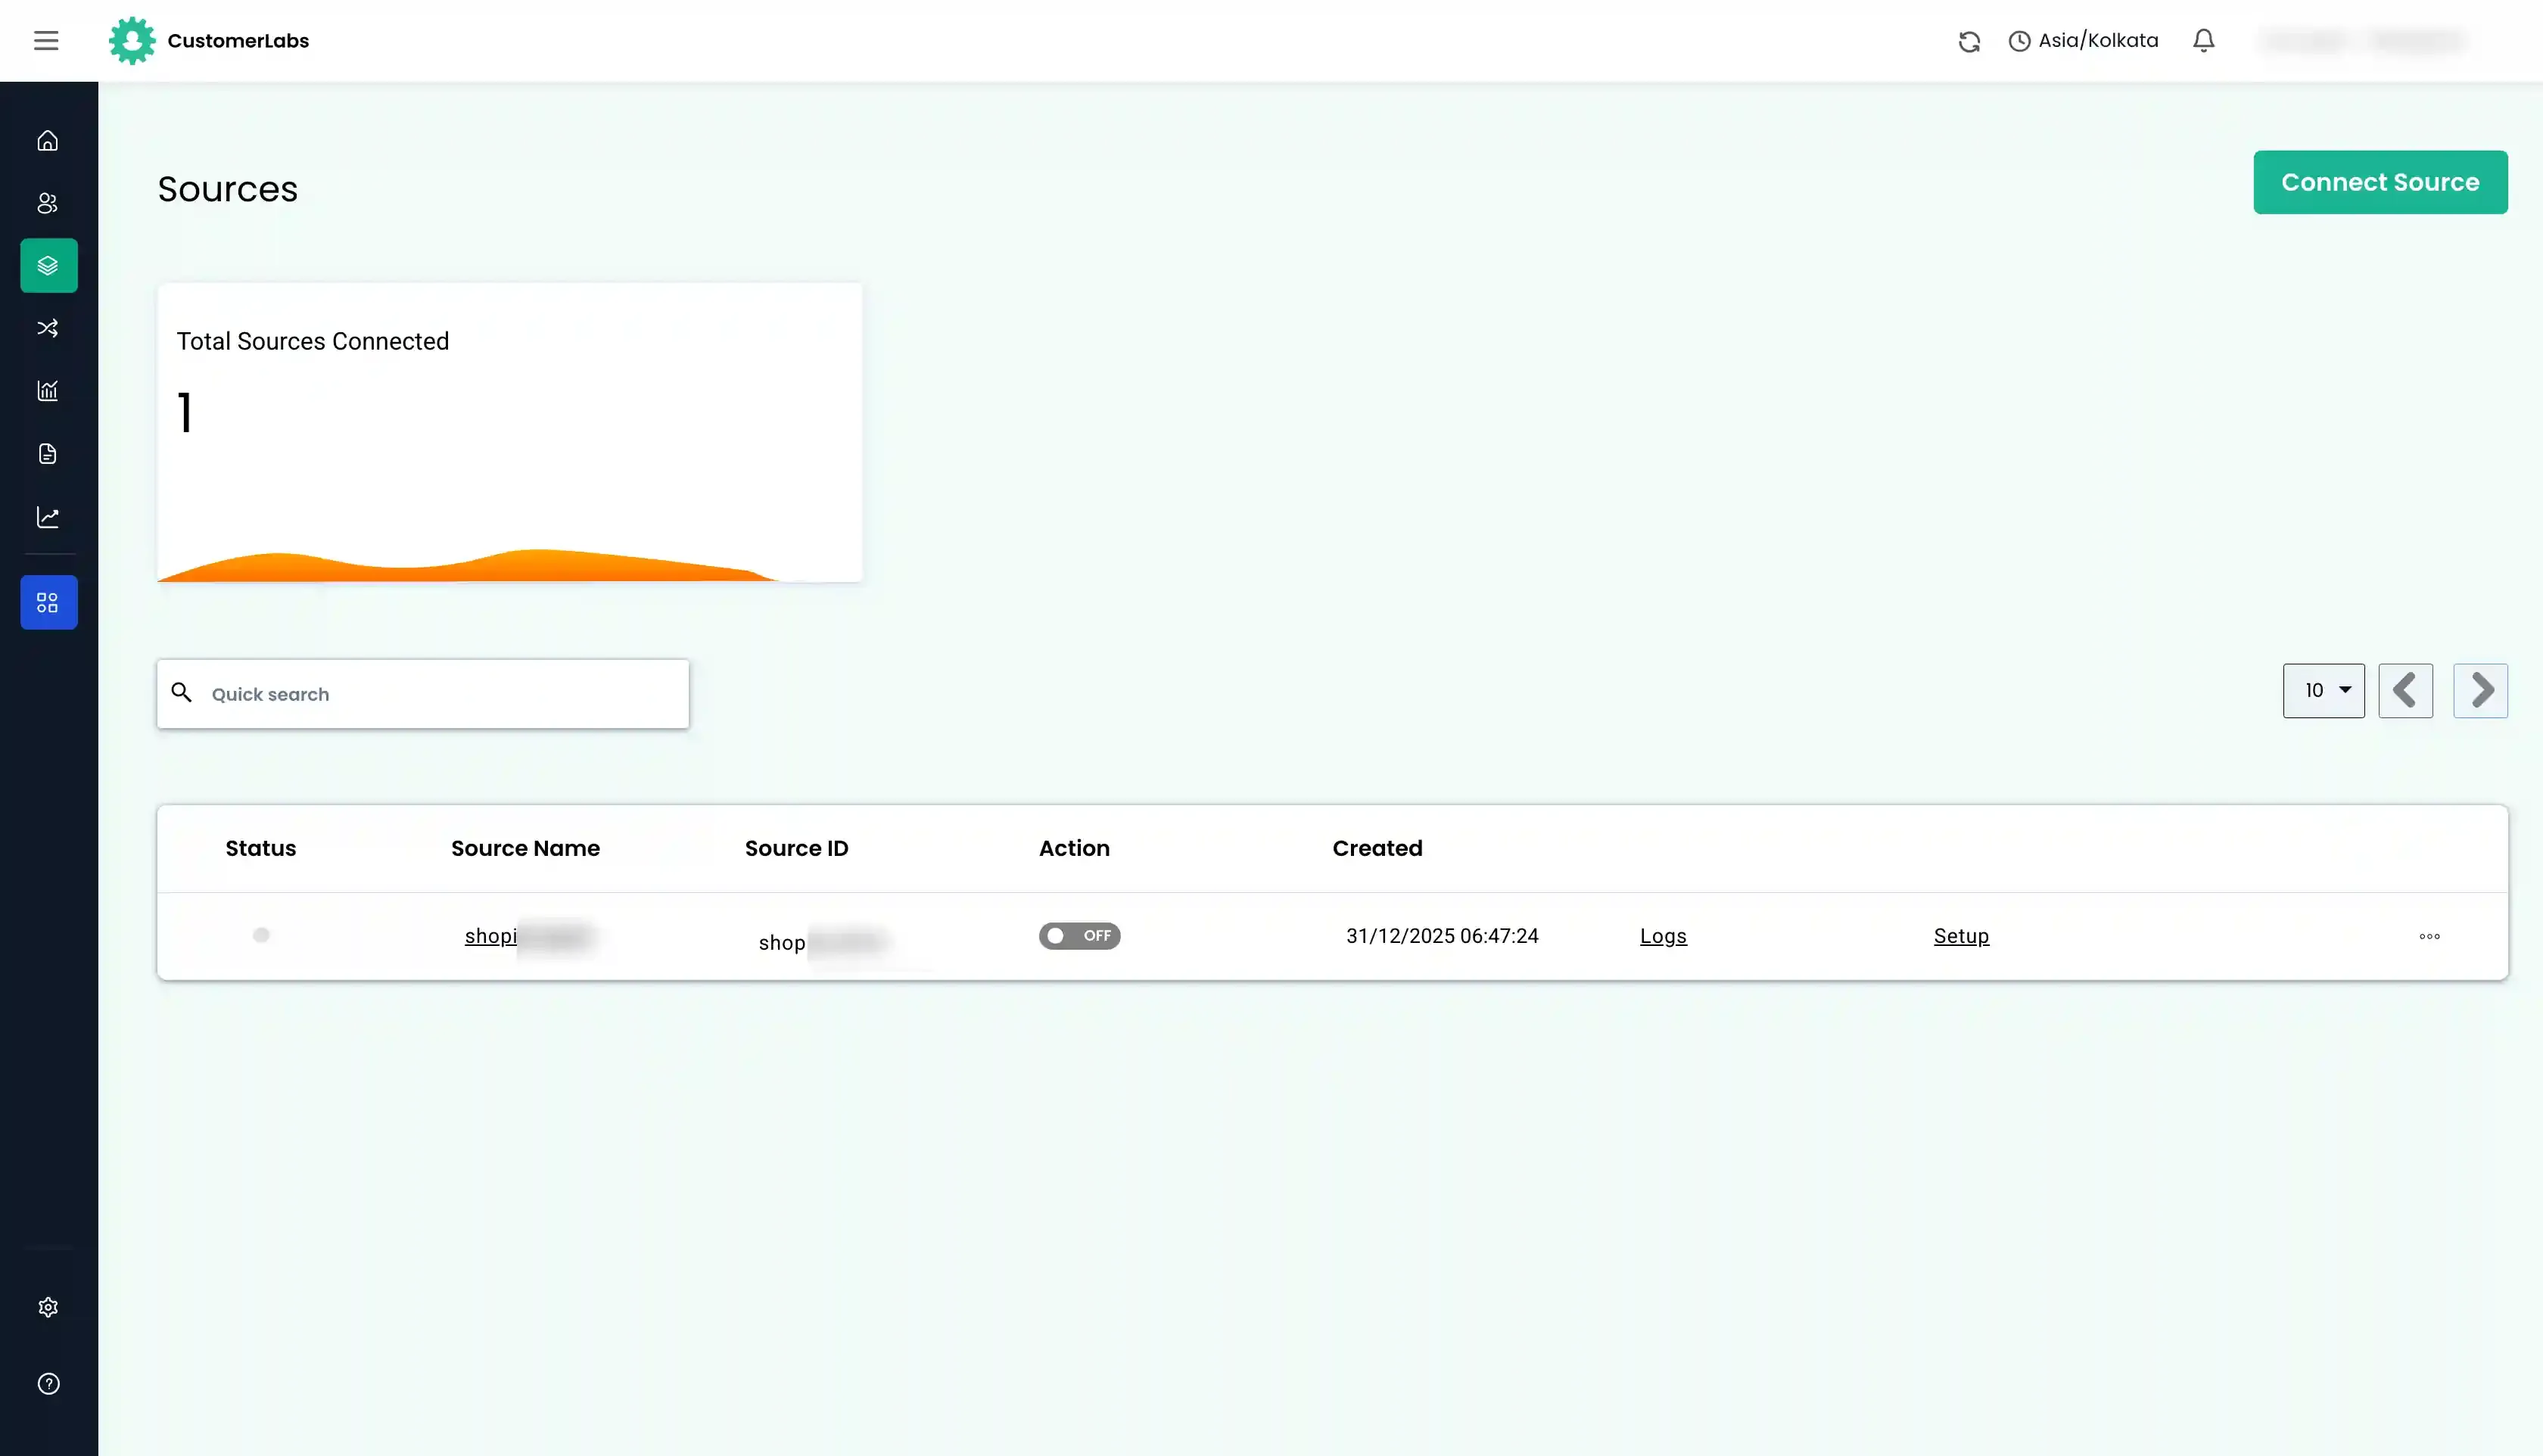Open Settings gear in sidebar
Image resolution: width=2543 pixels, height=1456 pixels.
tap(48, 1307)
